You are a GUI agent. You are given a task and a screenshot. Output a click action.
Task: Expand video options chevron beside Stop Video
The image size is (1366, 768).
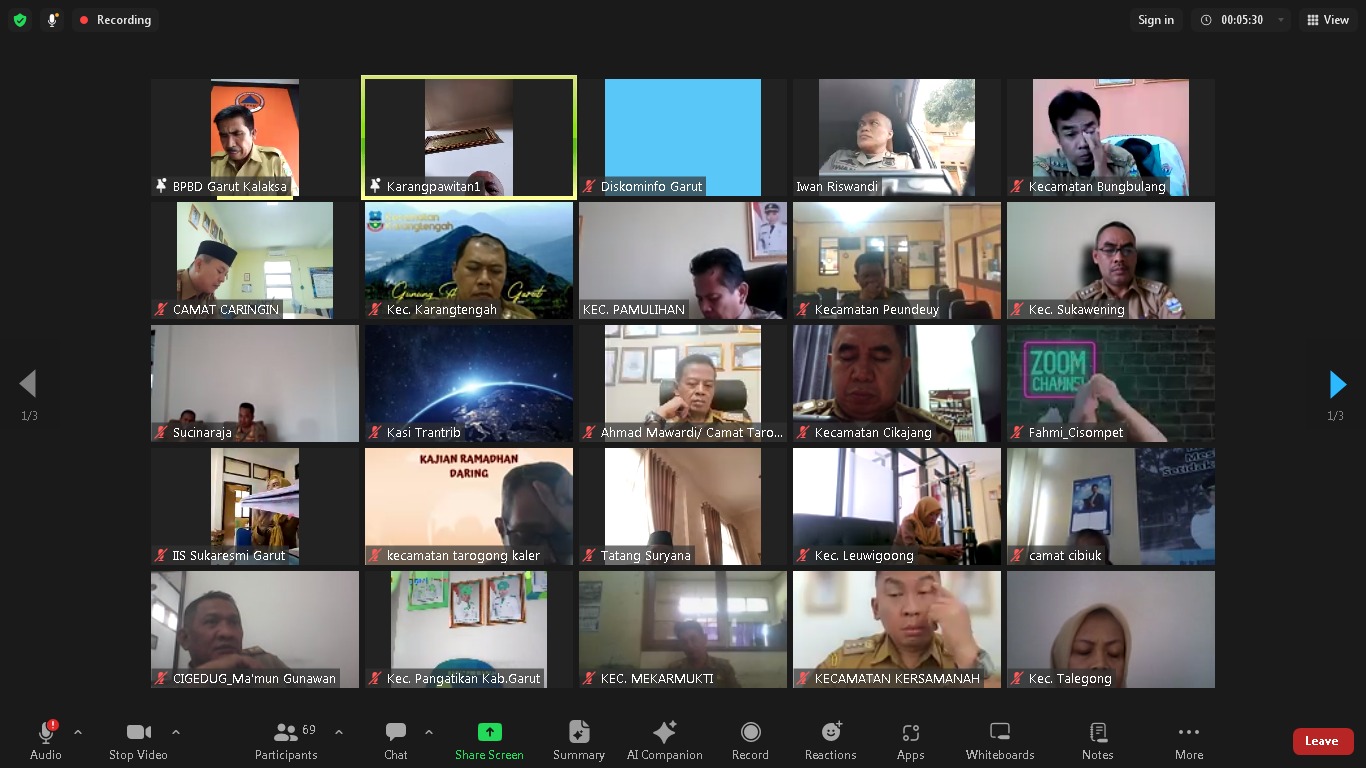pos(176,732)
